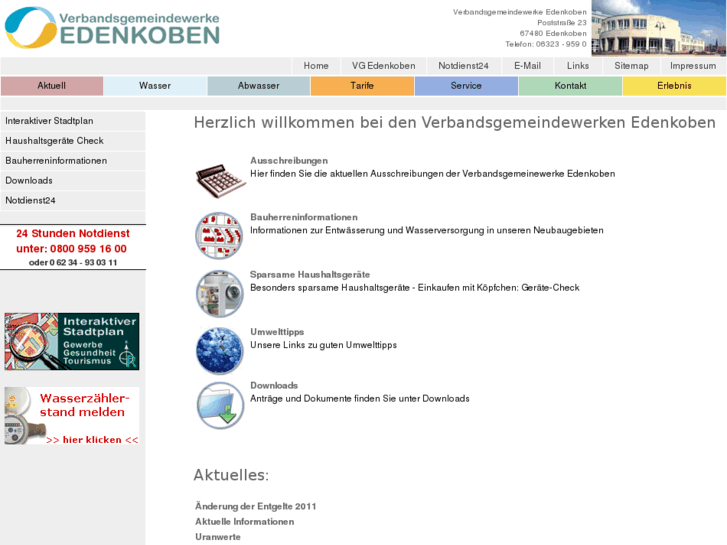Select the orange Tarife tab
Image resolution: width=727 pixels, height=545 pixels.
(x=362, y=86)
